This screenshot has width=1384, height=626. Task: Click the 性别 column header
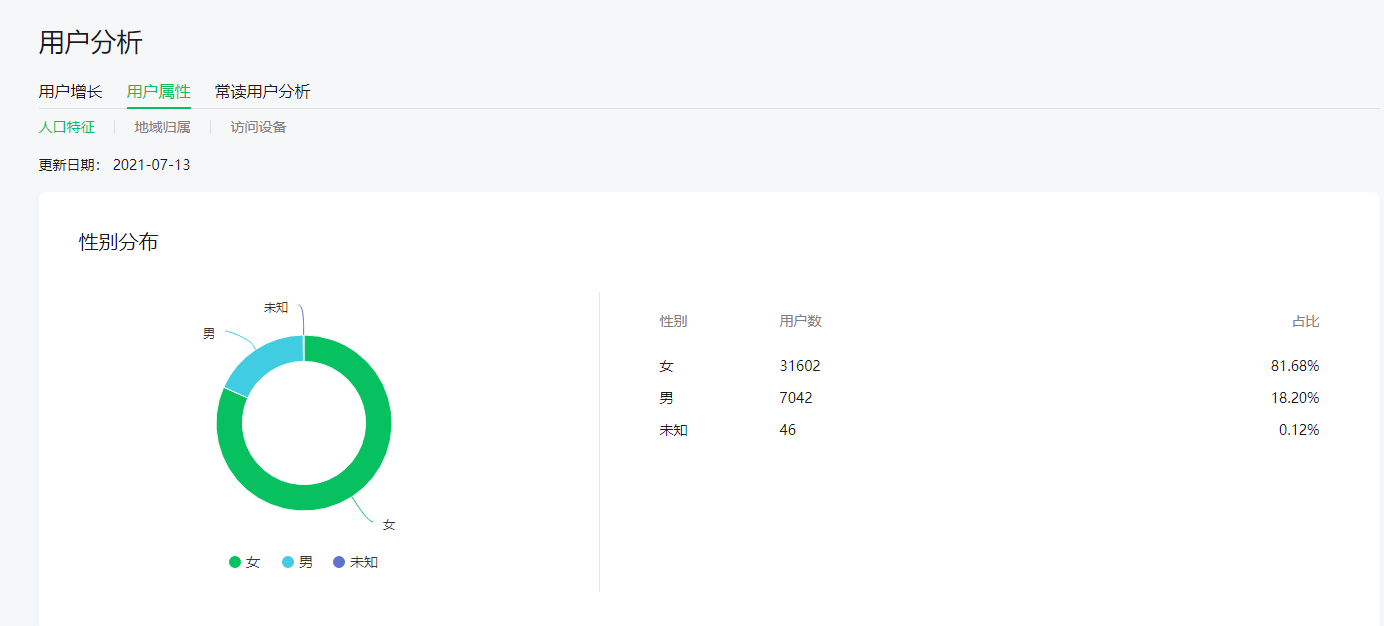pos(673,321)
